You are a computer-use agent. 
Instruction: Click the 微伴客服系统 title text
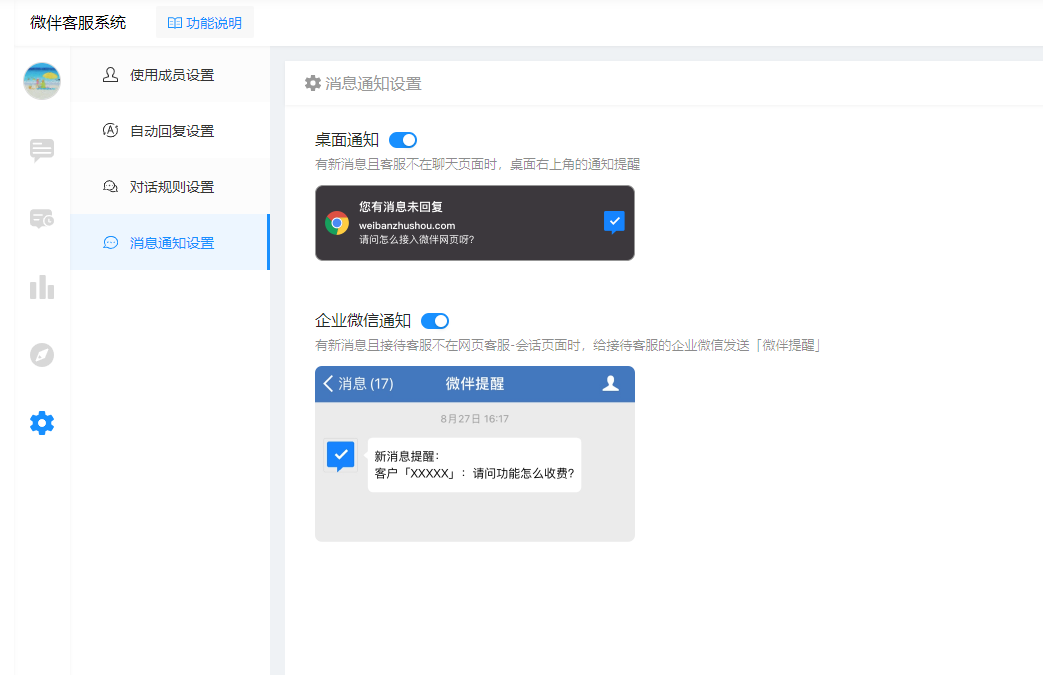[x=78, y=23]
